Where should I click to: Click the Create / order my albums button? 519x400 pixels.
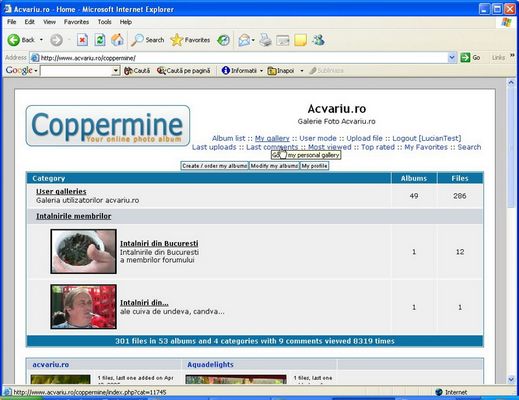(215, 166)
